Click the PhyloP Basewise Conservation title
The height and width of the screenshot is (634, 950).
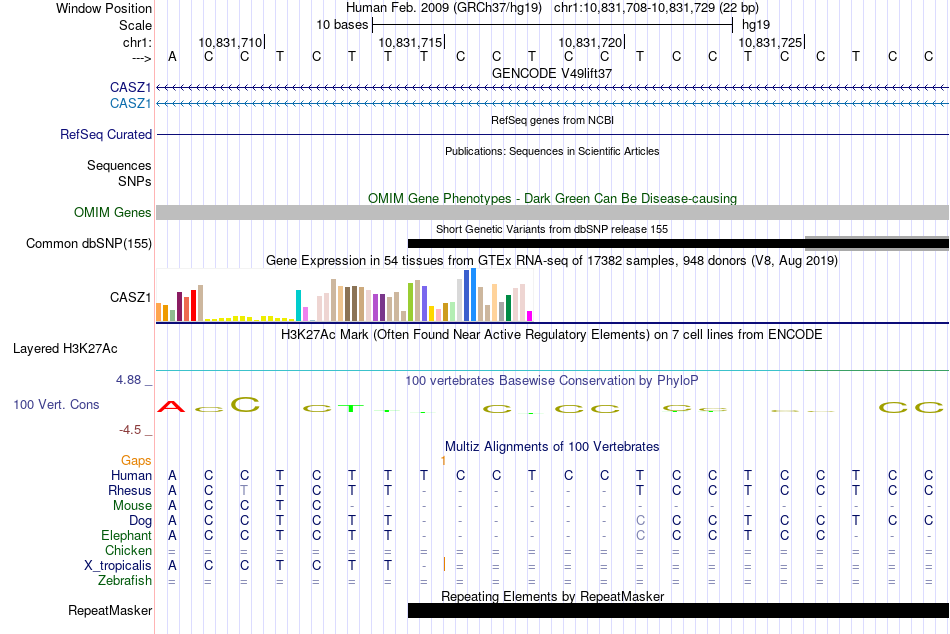pos(552,381)
